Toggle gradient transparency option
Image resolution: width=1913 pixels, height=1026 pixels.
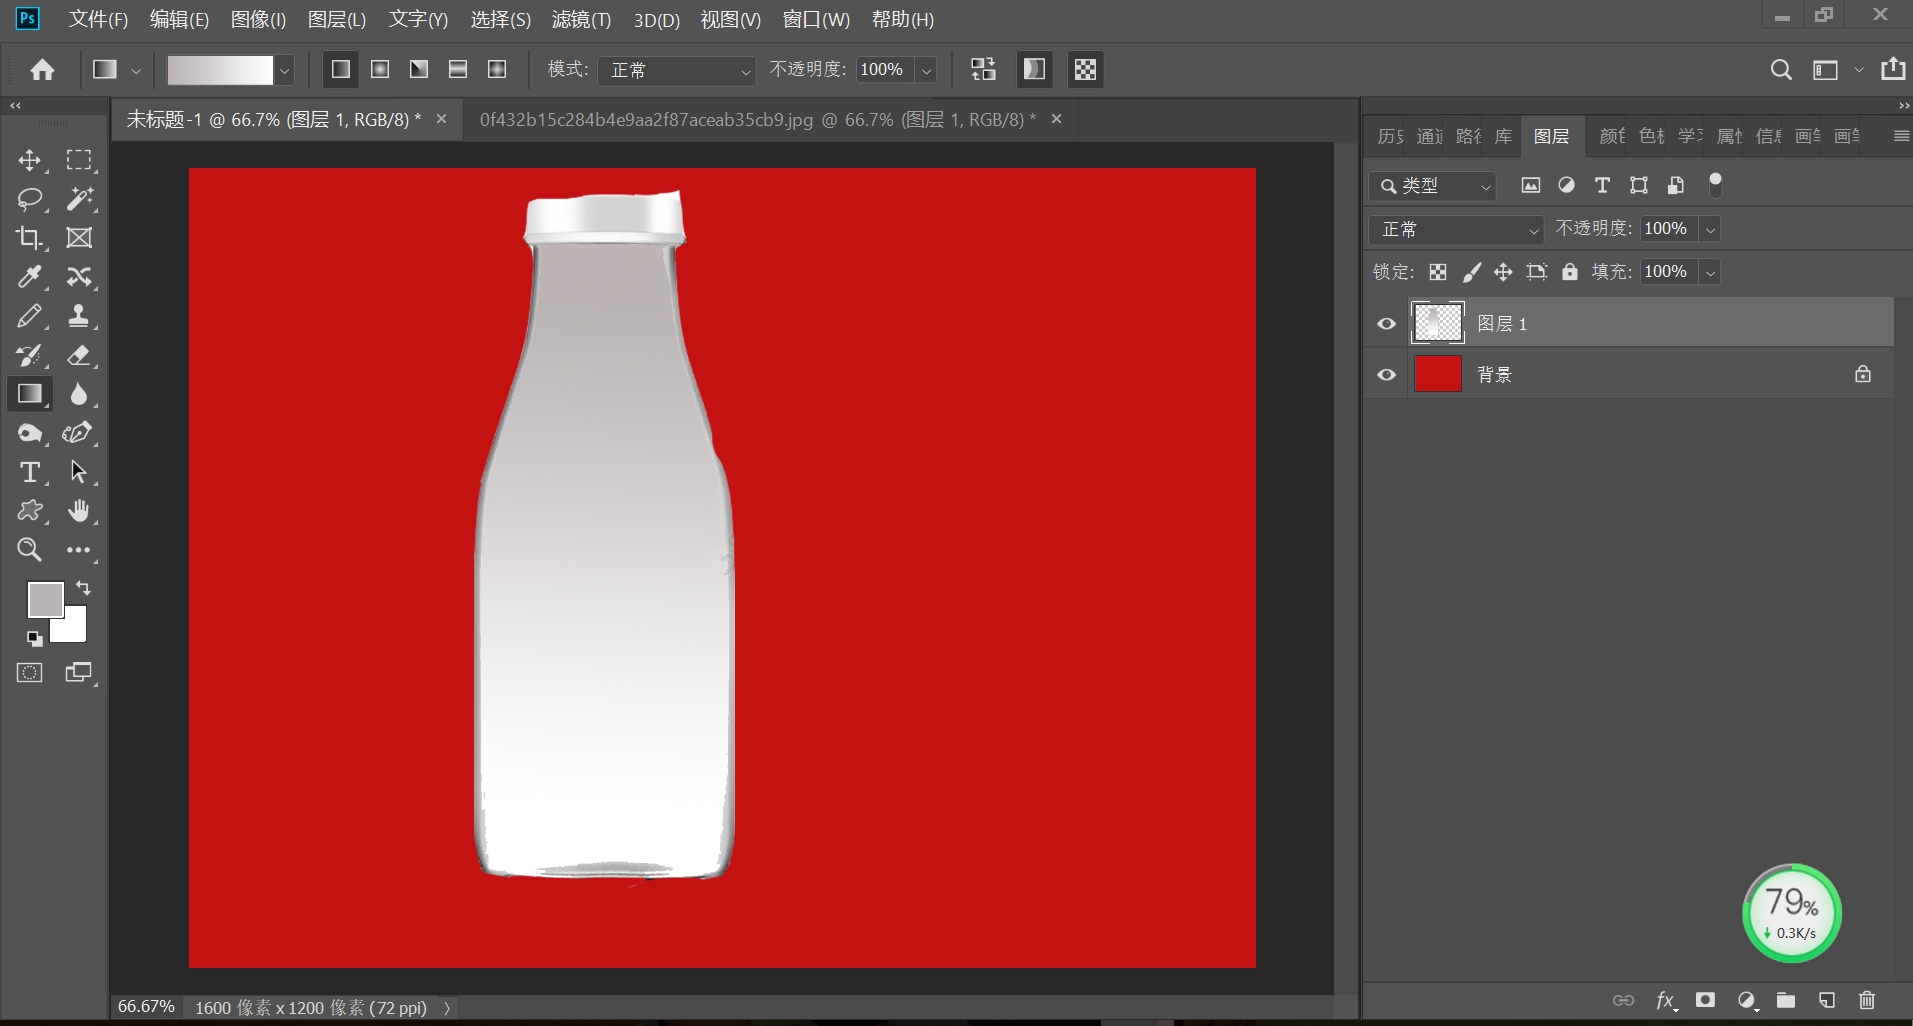[1085, 69]
